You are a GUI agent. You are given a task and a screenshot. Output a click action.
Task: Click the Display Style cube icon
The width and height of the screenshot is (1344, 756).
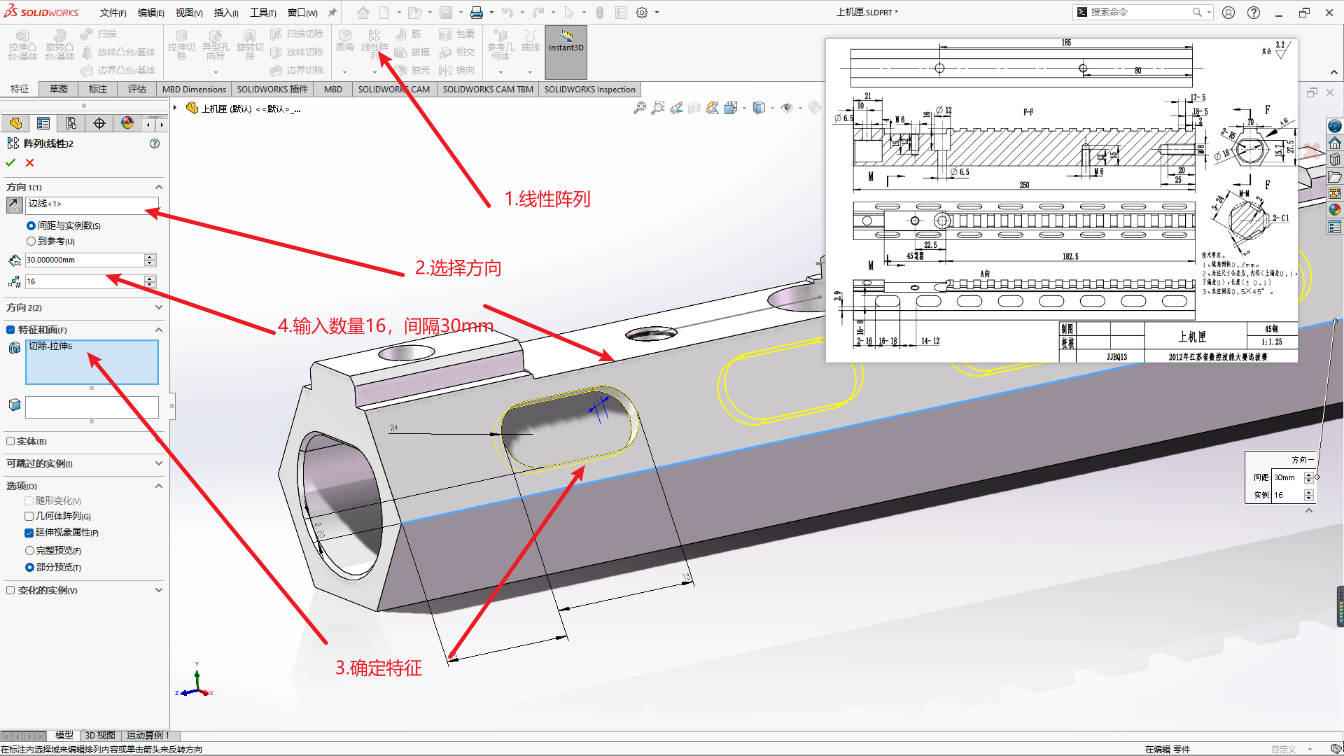coord(759,108)
